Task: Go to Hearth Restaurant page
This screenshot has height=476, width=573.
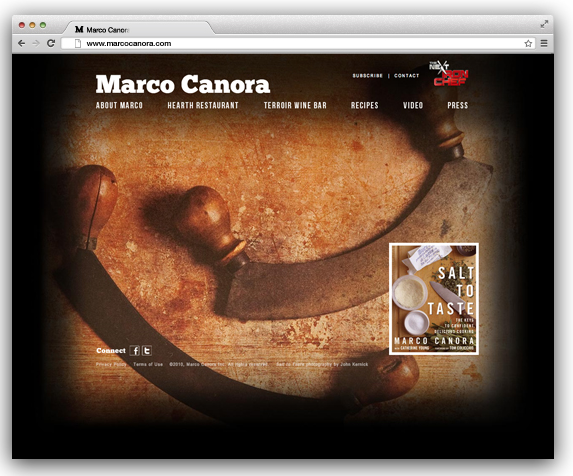Action: tap(203, 105)
